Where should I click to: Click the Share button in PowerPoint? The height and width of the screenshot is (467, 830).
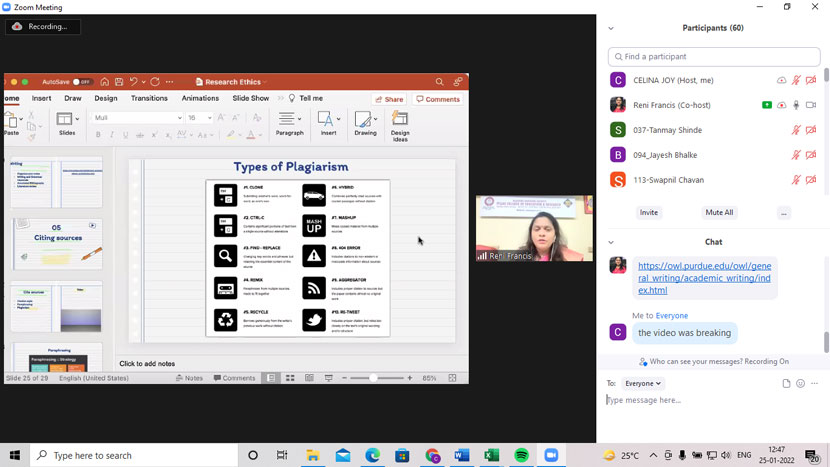389,99
